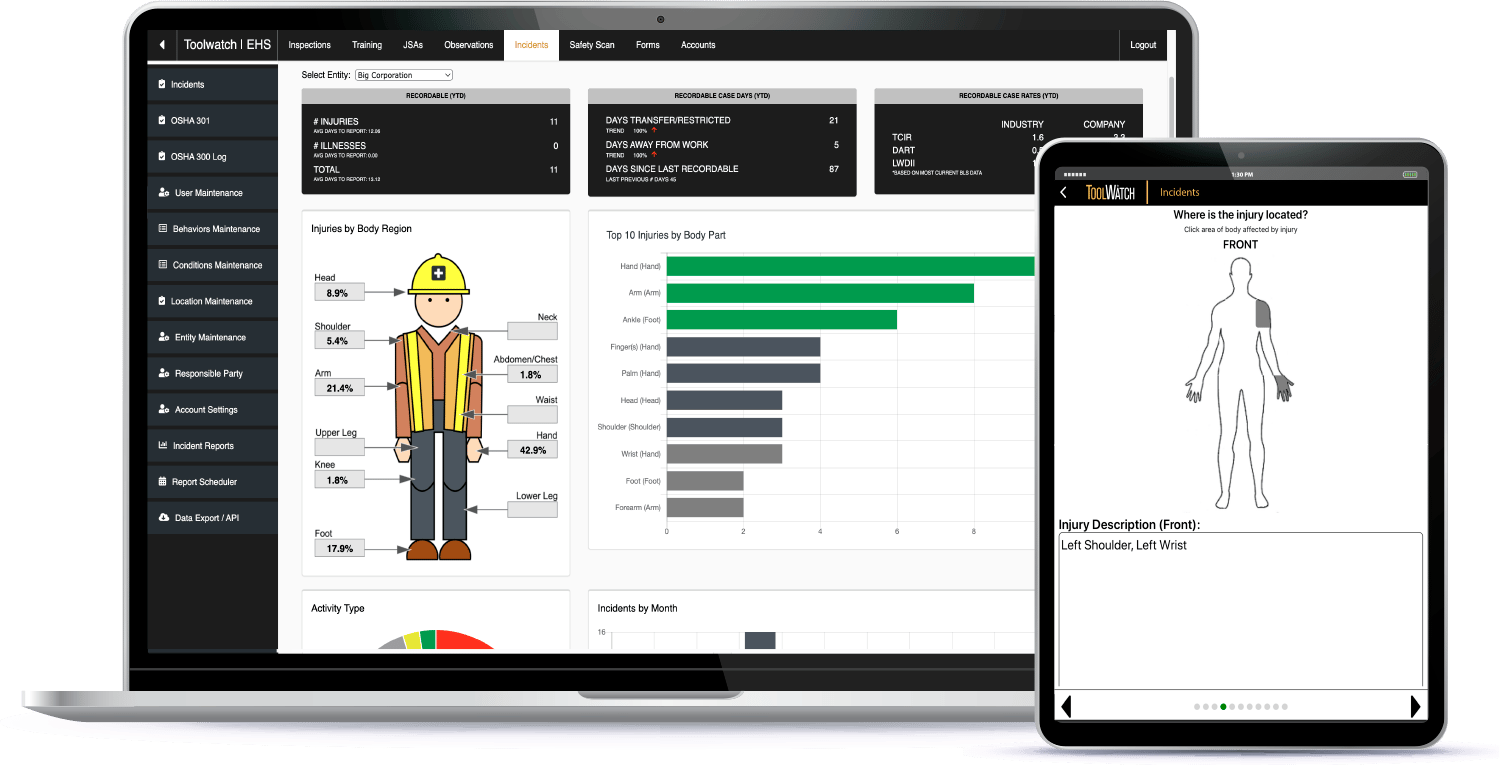
Task: Click the Incident Reports chart icon
Action: tap(163, 445)
